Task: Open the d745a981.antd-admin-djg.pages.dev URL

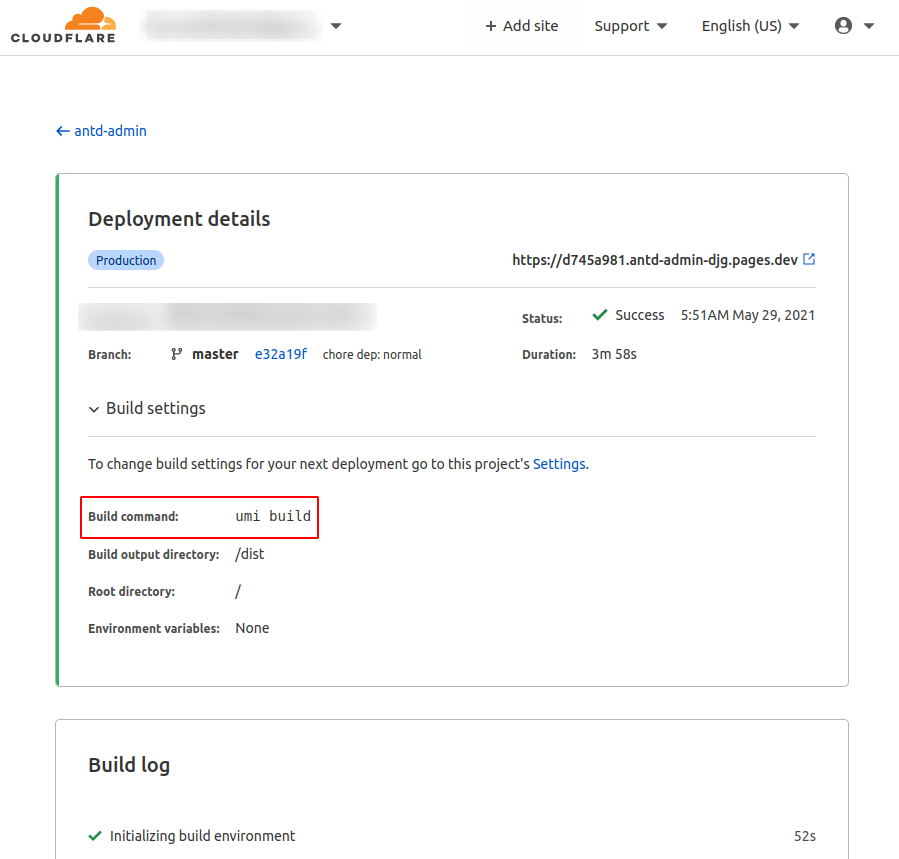Action: pos(655,259)
